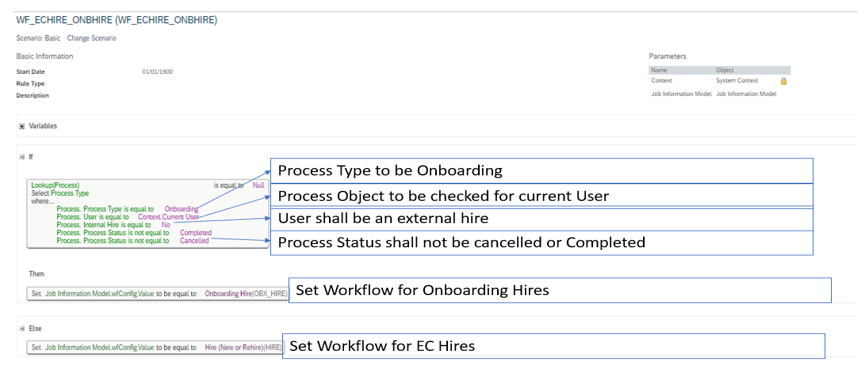This screenshot has height=392, width=857.
Task: Collapse the If section
Action: 22,156
